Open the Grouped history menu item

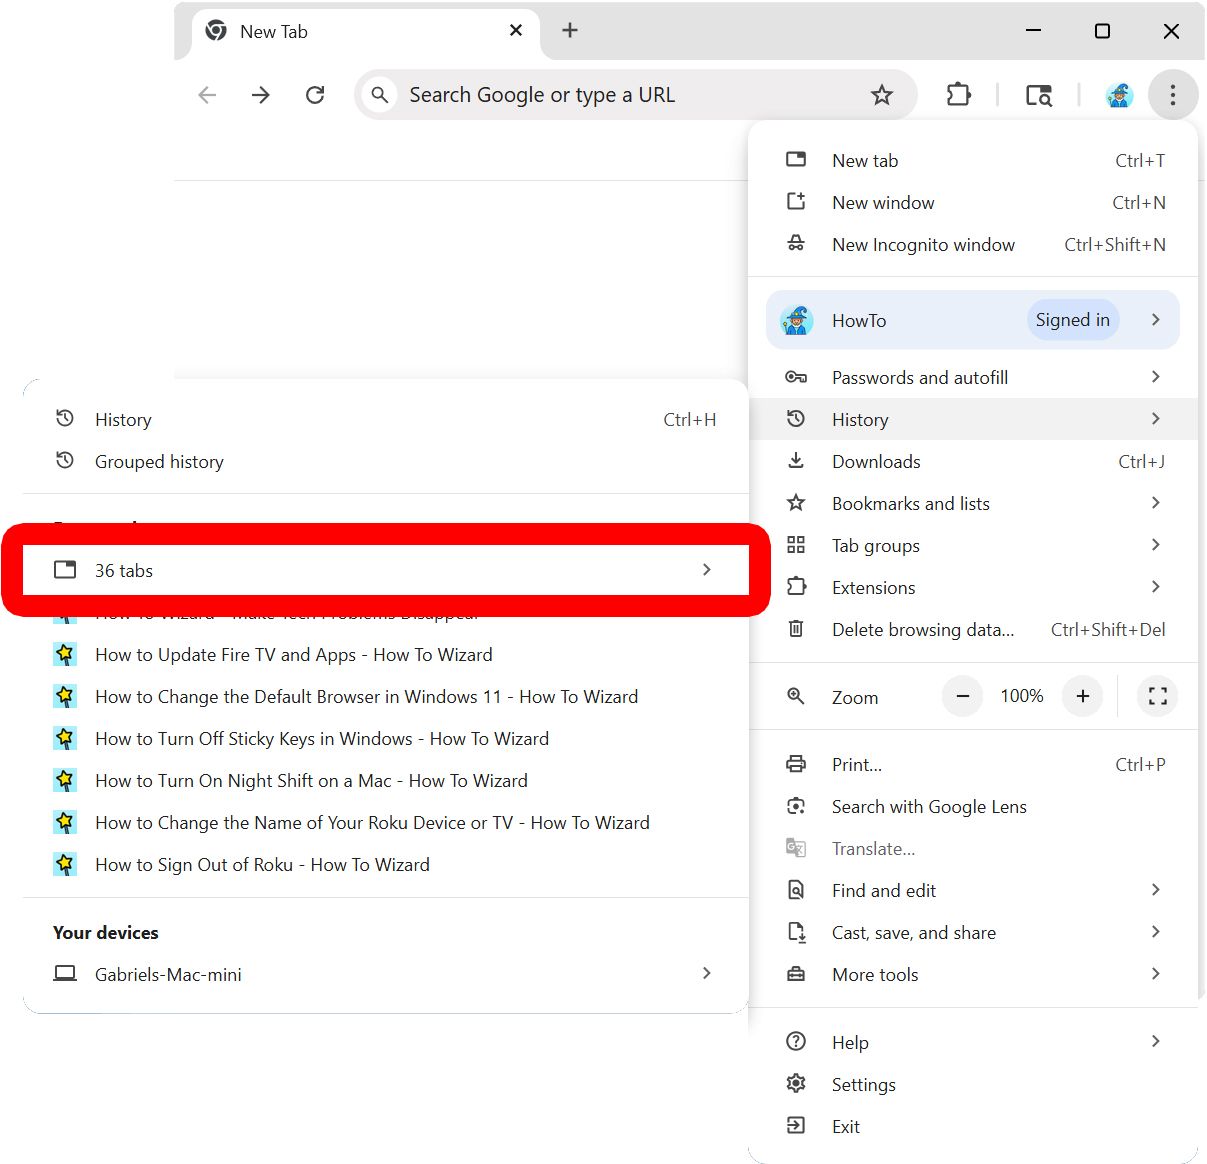point(158,461)
